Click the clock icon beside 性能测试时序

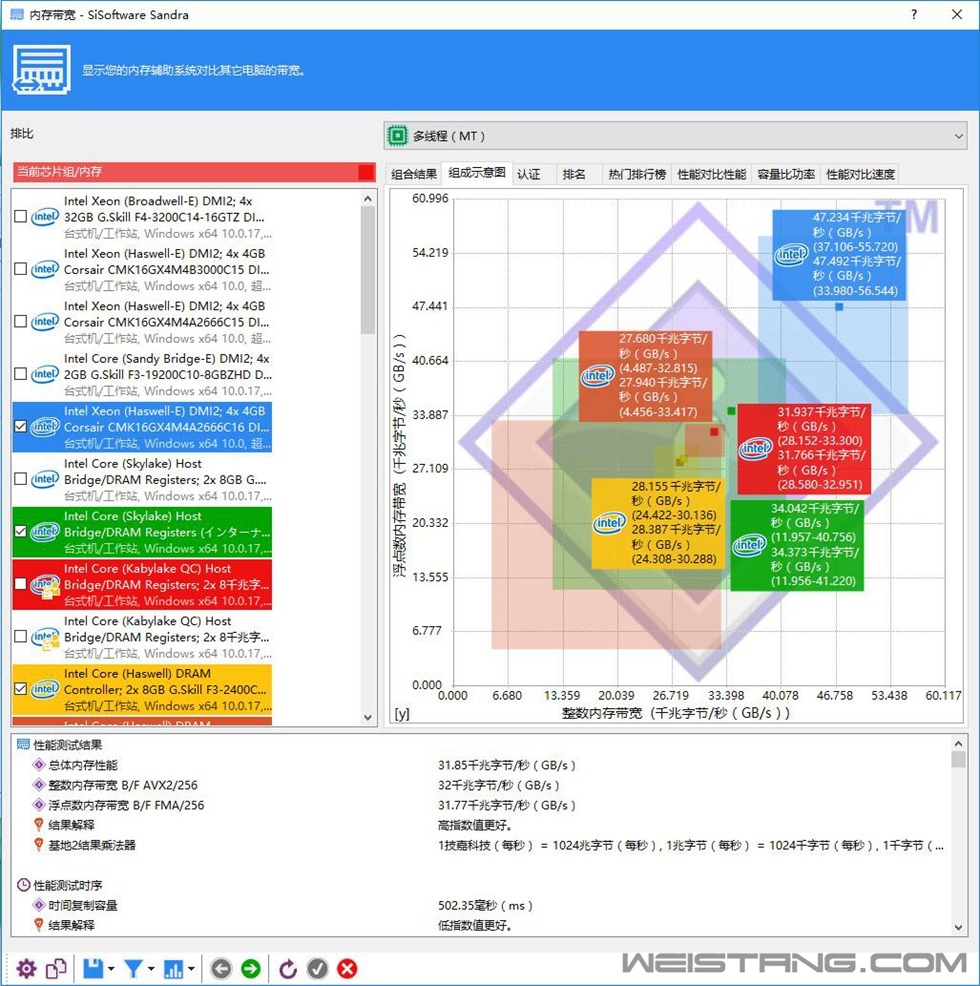tap(23, 885)
